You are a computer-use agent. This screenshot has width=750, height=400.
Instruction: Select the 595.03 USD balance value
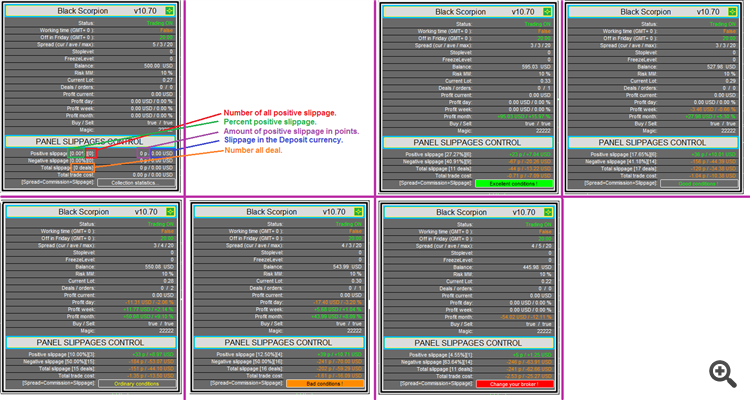(x=536, y=67)
